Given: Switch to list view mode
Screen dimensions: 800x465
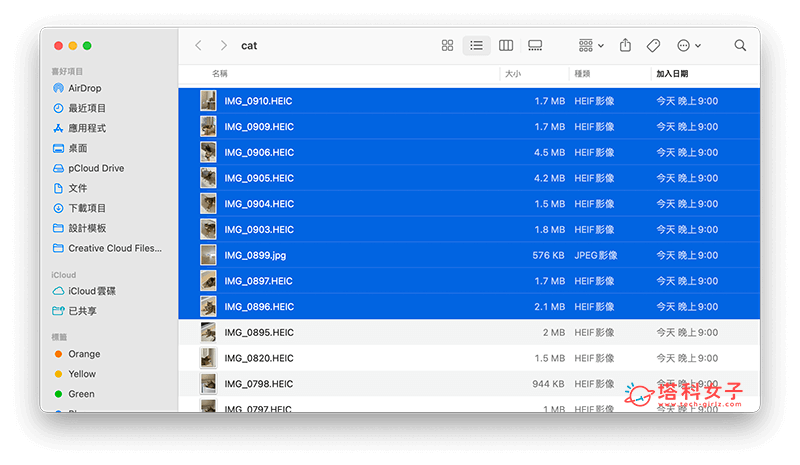Looking at the screenshot, I should click(x=476, y=46).
